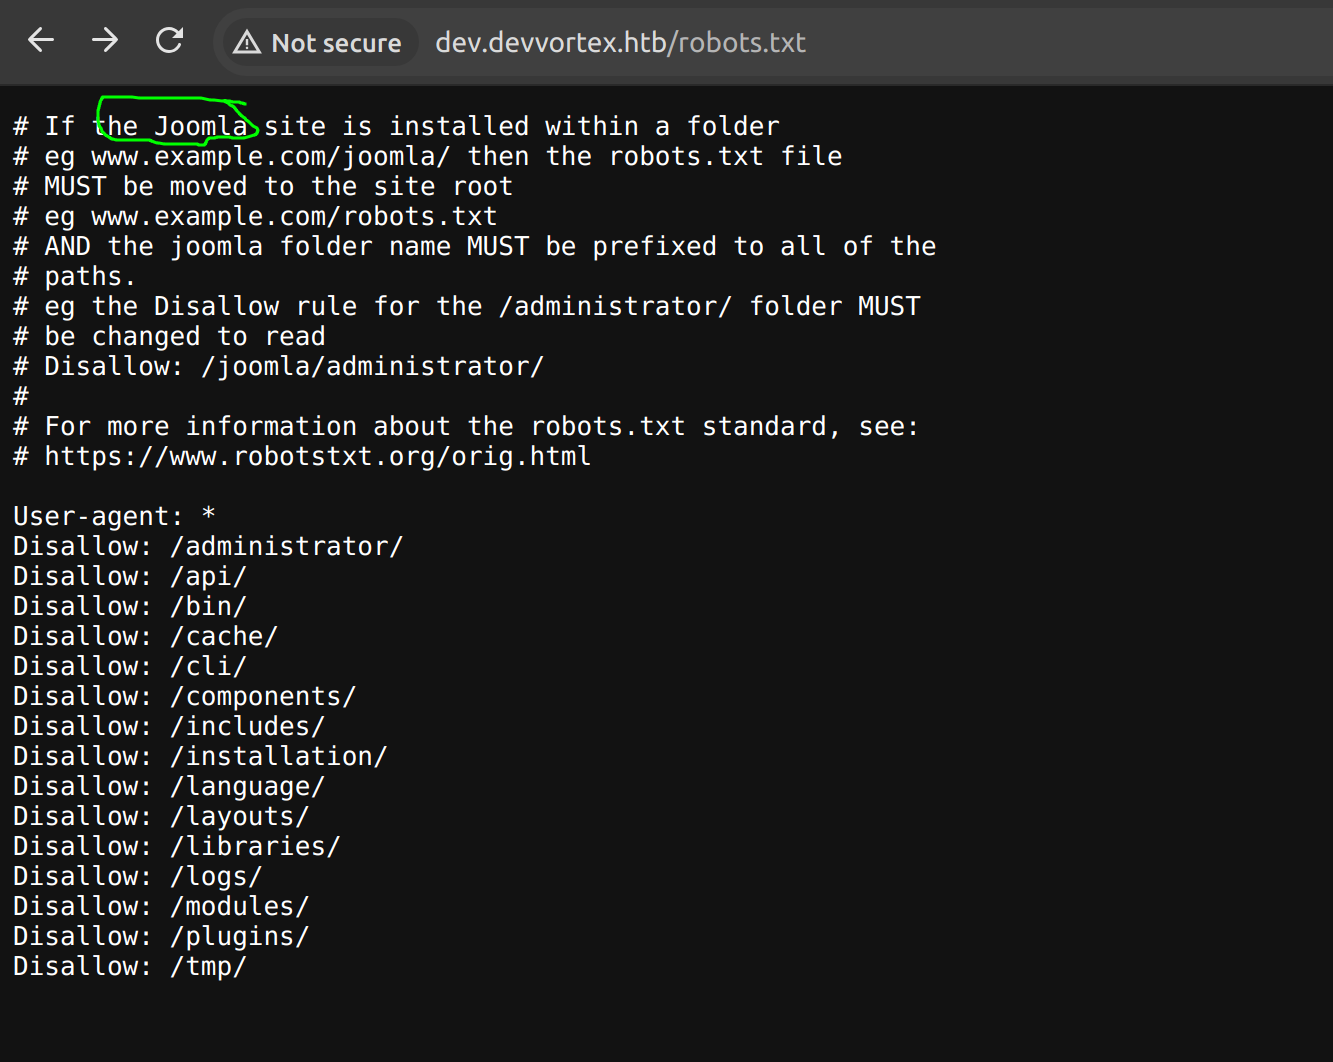Click the Disallow /api/ line

pos(129,577)
